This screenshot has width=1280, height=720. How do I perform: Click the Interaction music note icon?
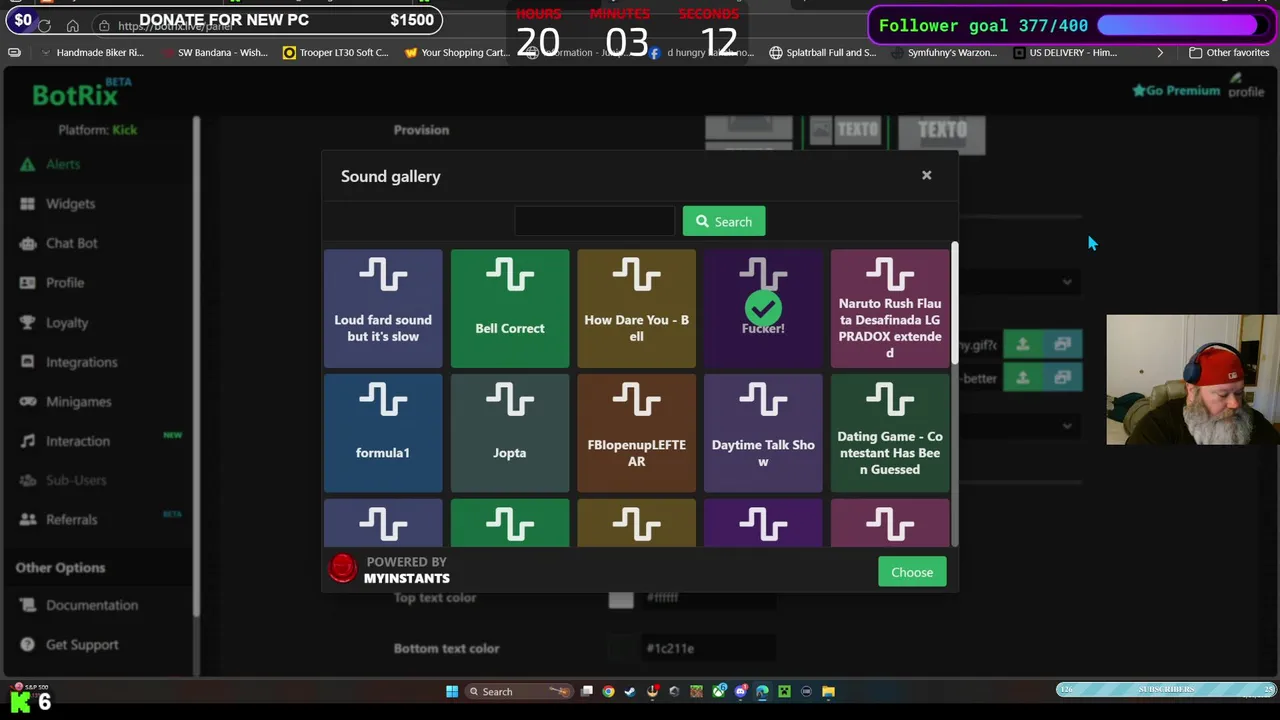point(27,441)
